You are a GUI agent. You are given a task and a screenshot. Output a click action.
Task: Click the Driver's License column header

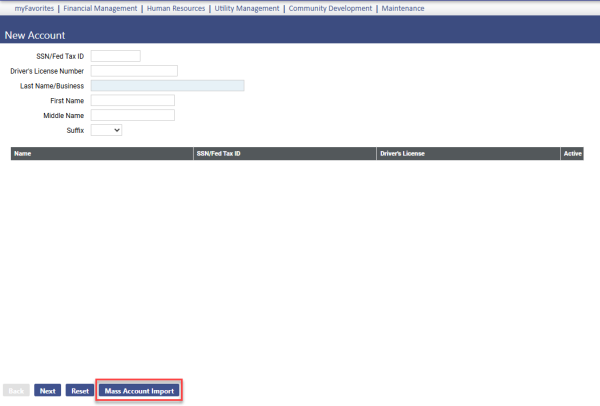click(405, 154)
